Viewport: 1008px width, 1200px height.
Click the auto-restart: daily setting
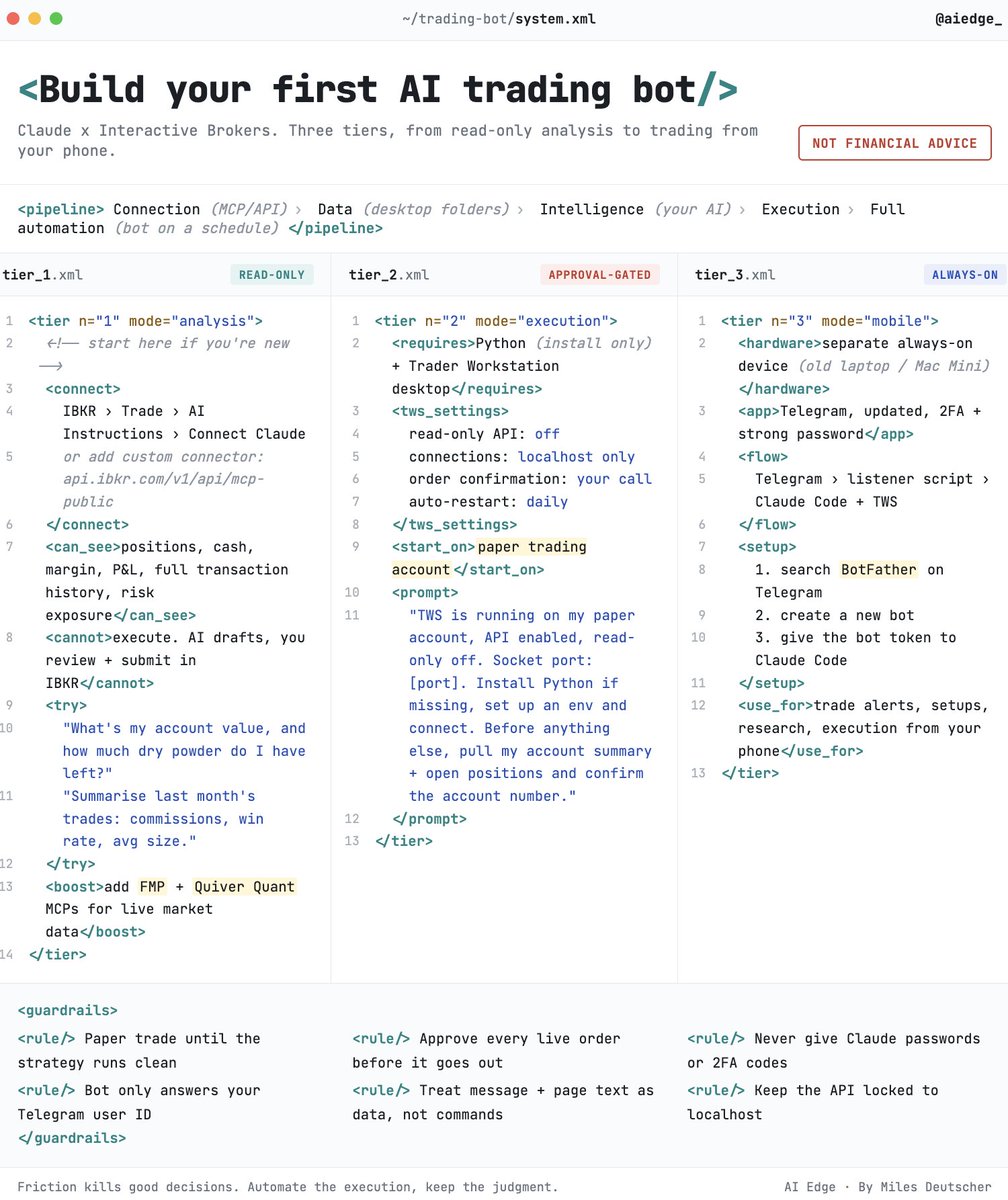[488, 502]
